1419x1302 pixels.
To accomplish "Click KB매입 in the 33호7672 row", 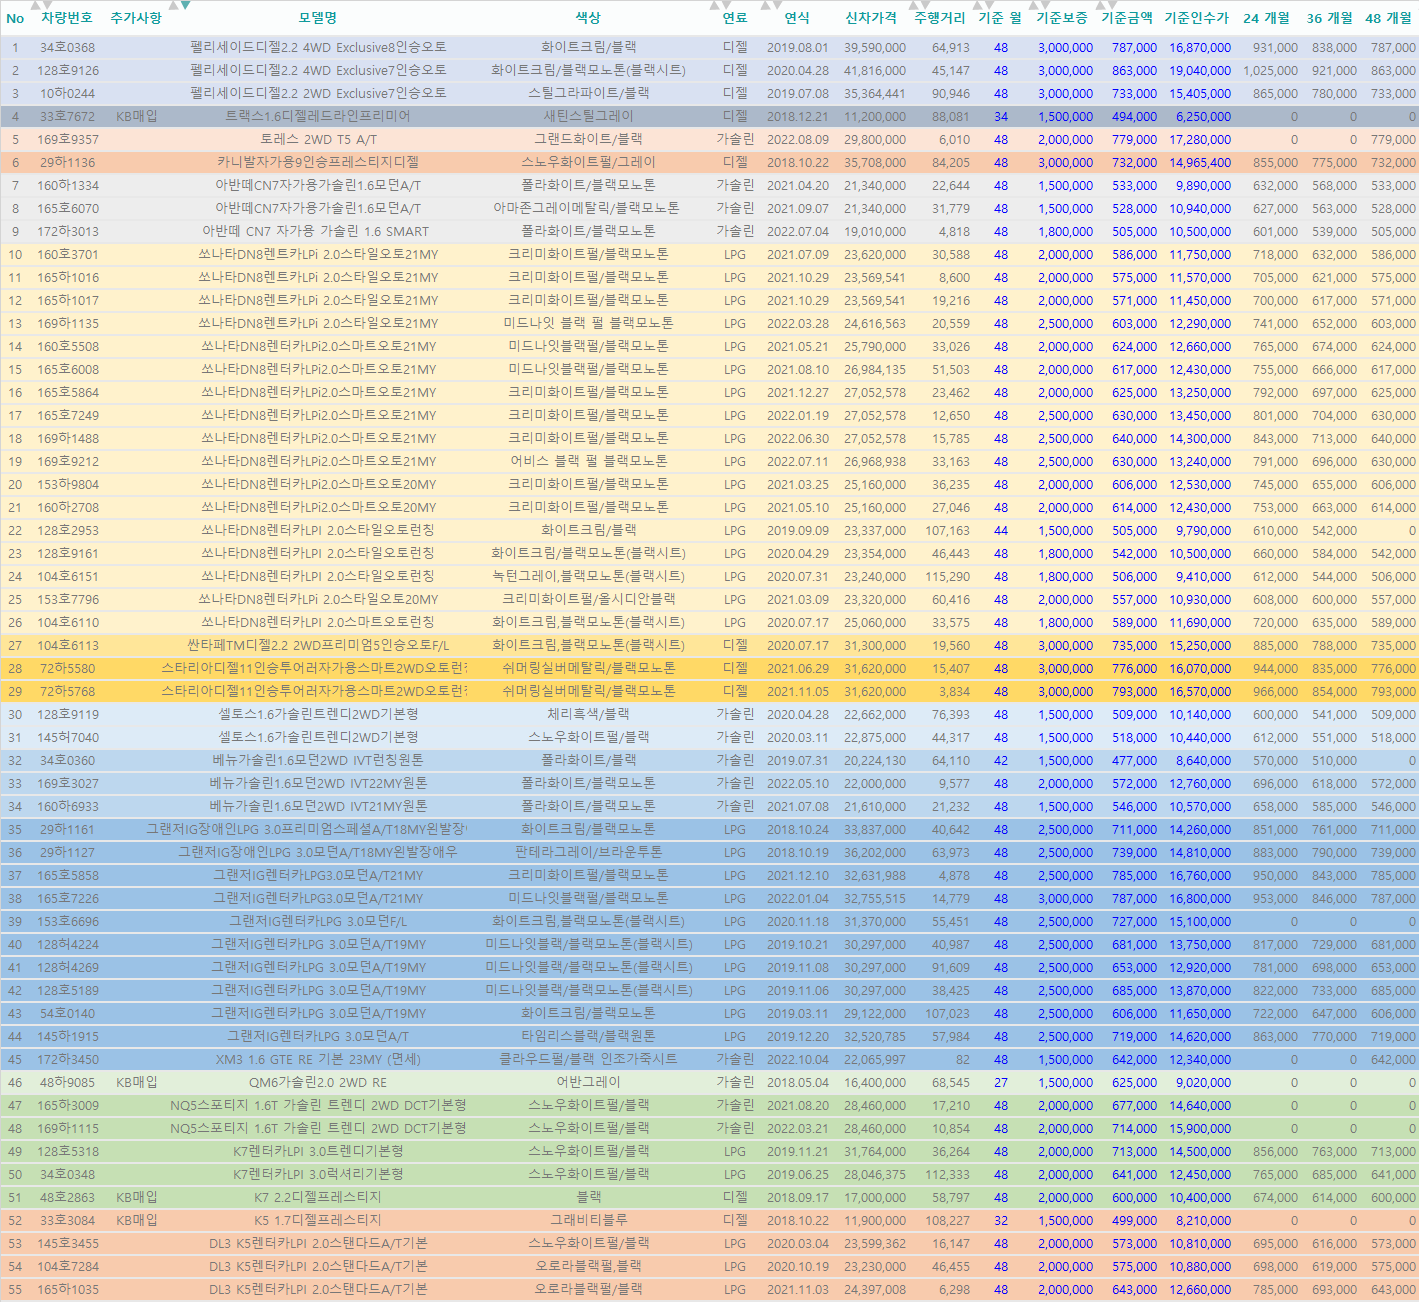I will click(136, 116).
